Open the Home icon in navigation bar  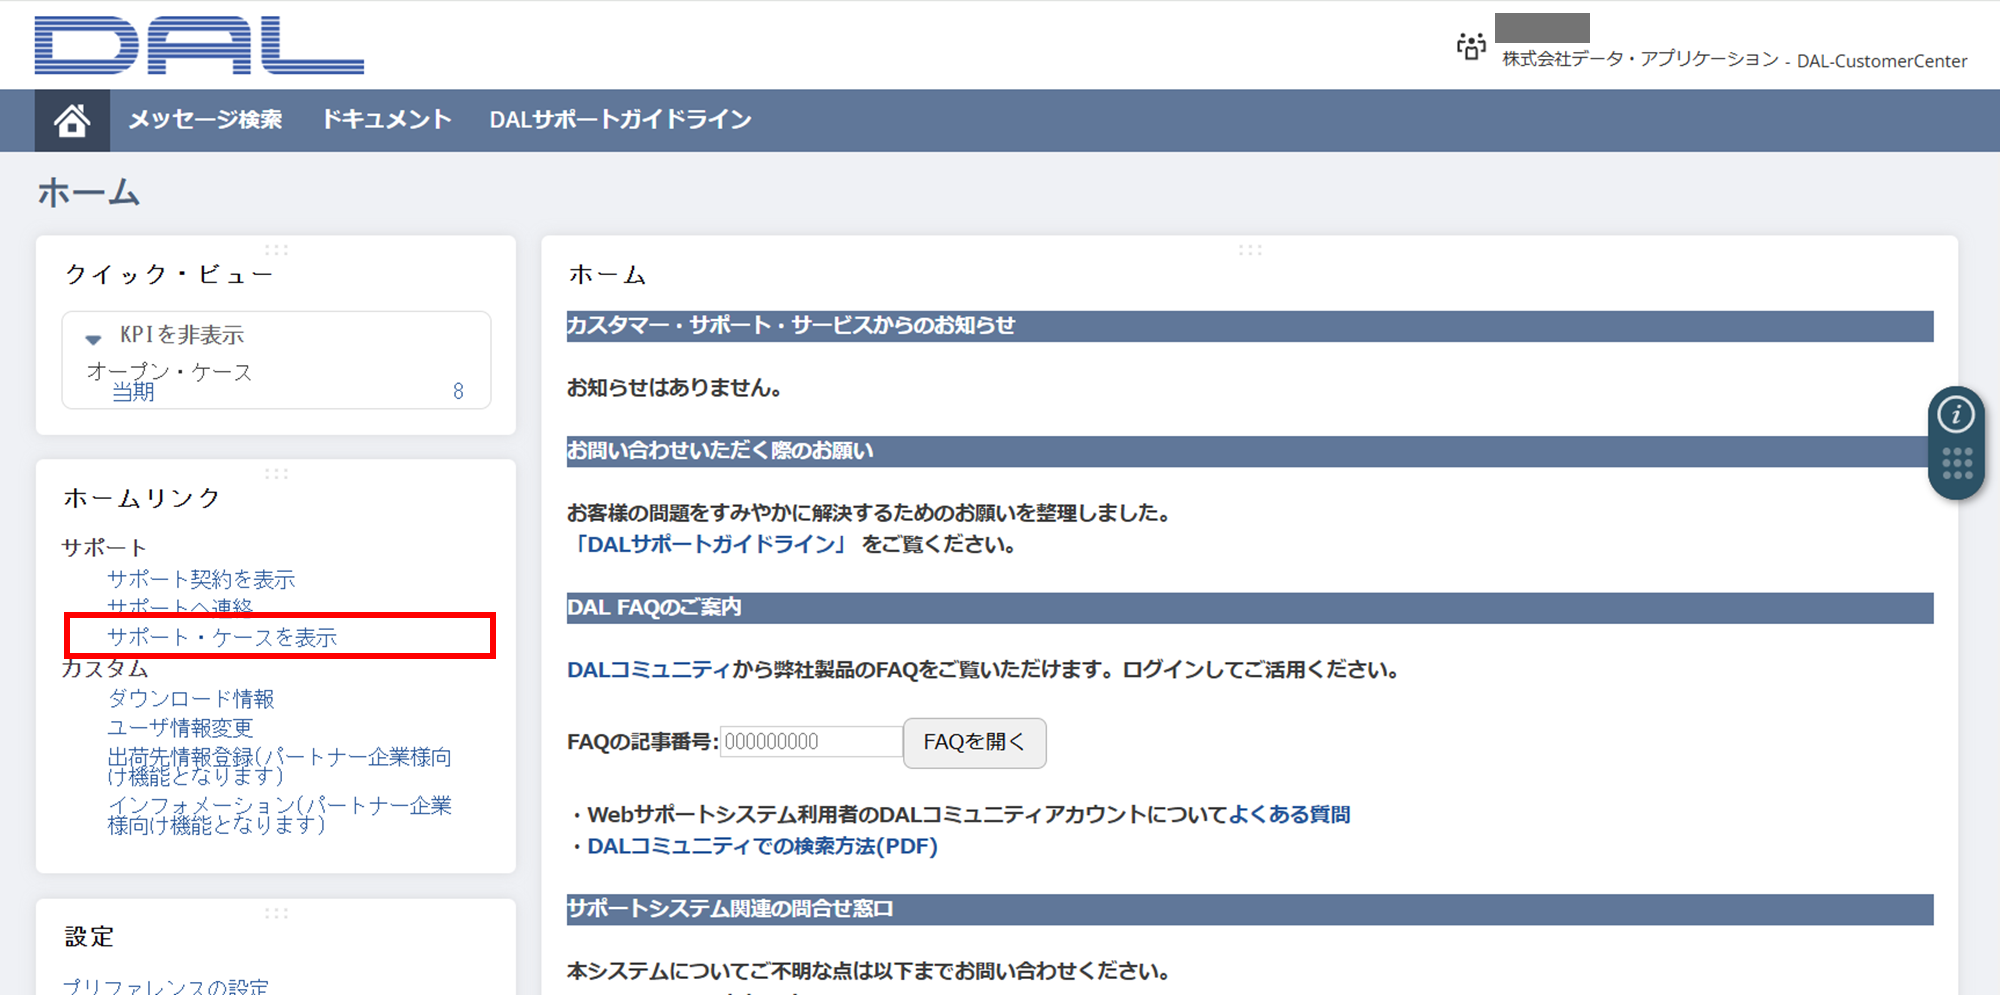click(72, 120)
